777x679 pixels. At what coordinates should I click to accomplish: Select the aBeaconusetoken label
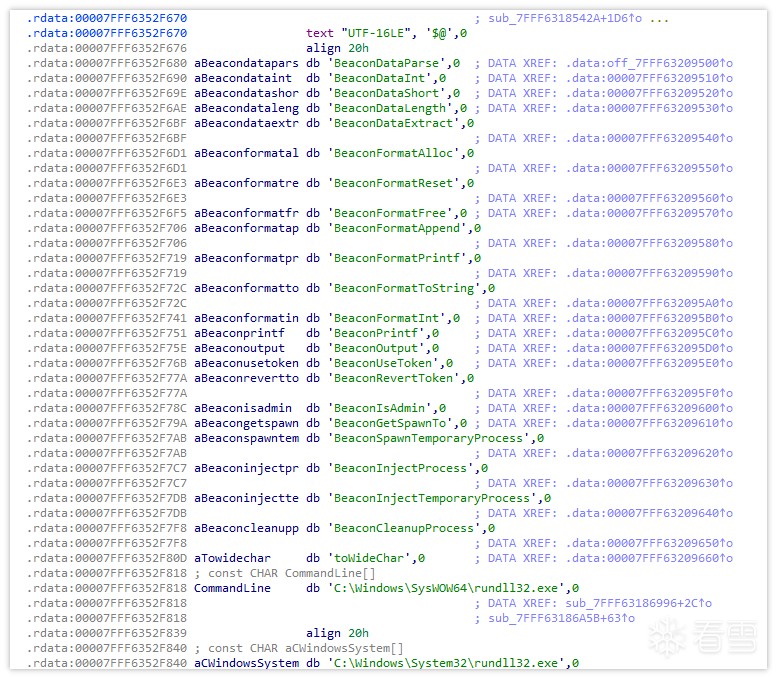pos(246,363)
